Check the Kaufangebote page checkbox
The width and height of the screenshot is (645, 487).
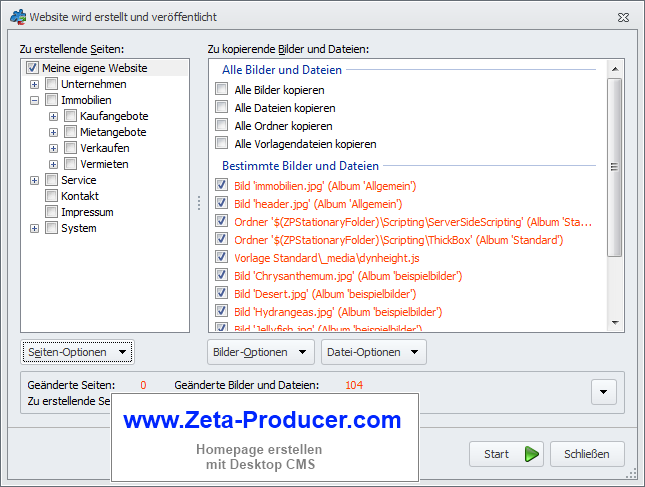click(x=70, y=116)
